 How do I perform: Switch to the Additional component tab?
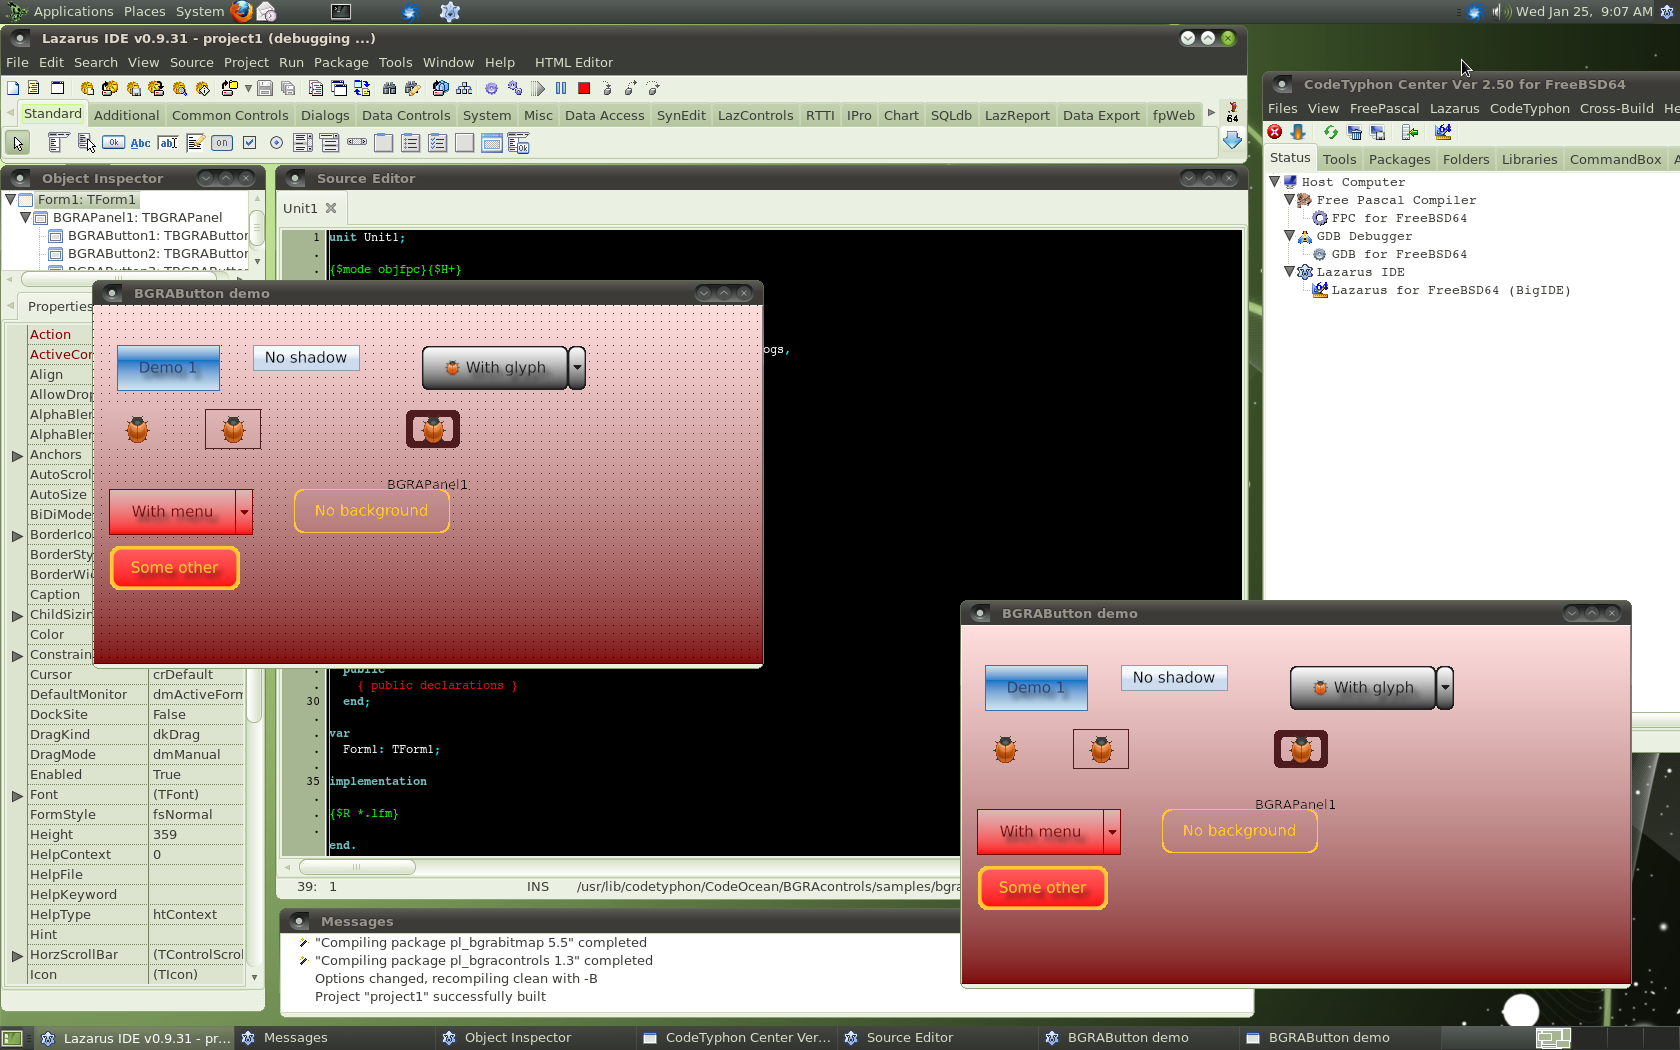[127, 115]
